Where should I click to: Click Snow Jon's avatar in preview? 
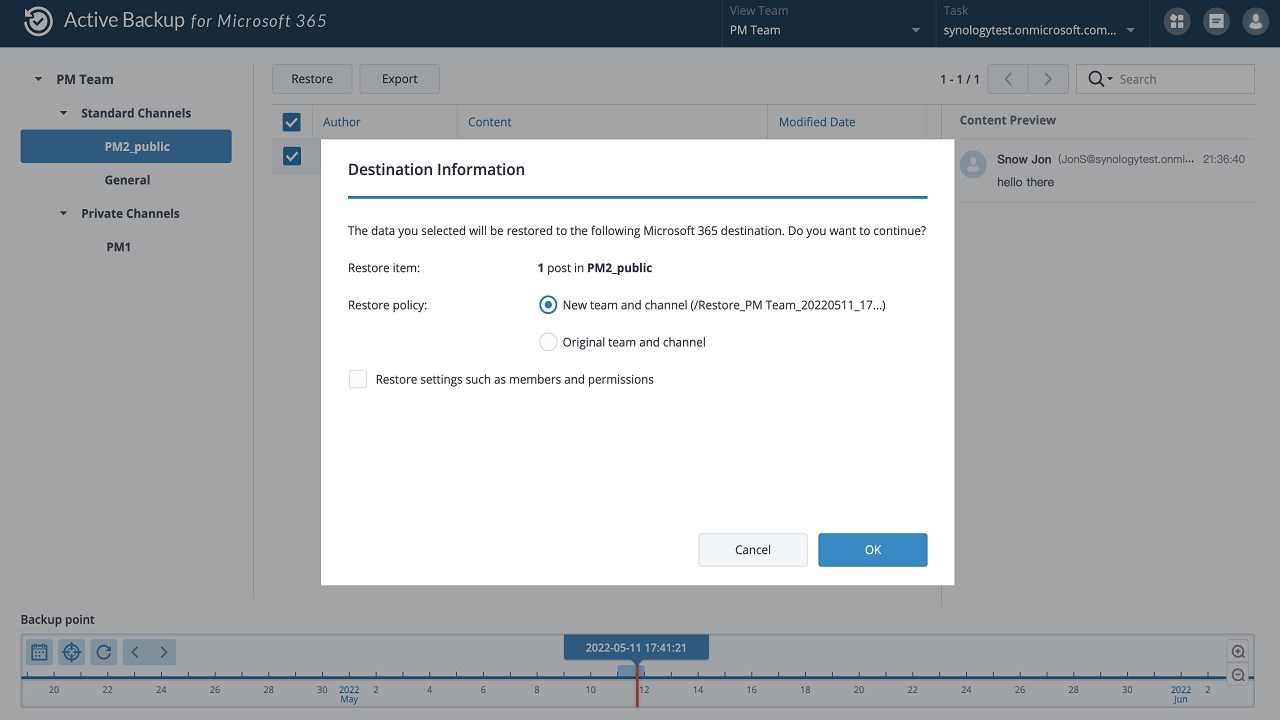pyautogui.click(x=973, y=165)
